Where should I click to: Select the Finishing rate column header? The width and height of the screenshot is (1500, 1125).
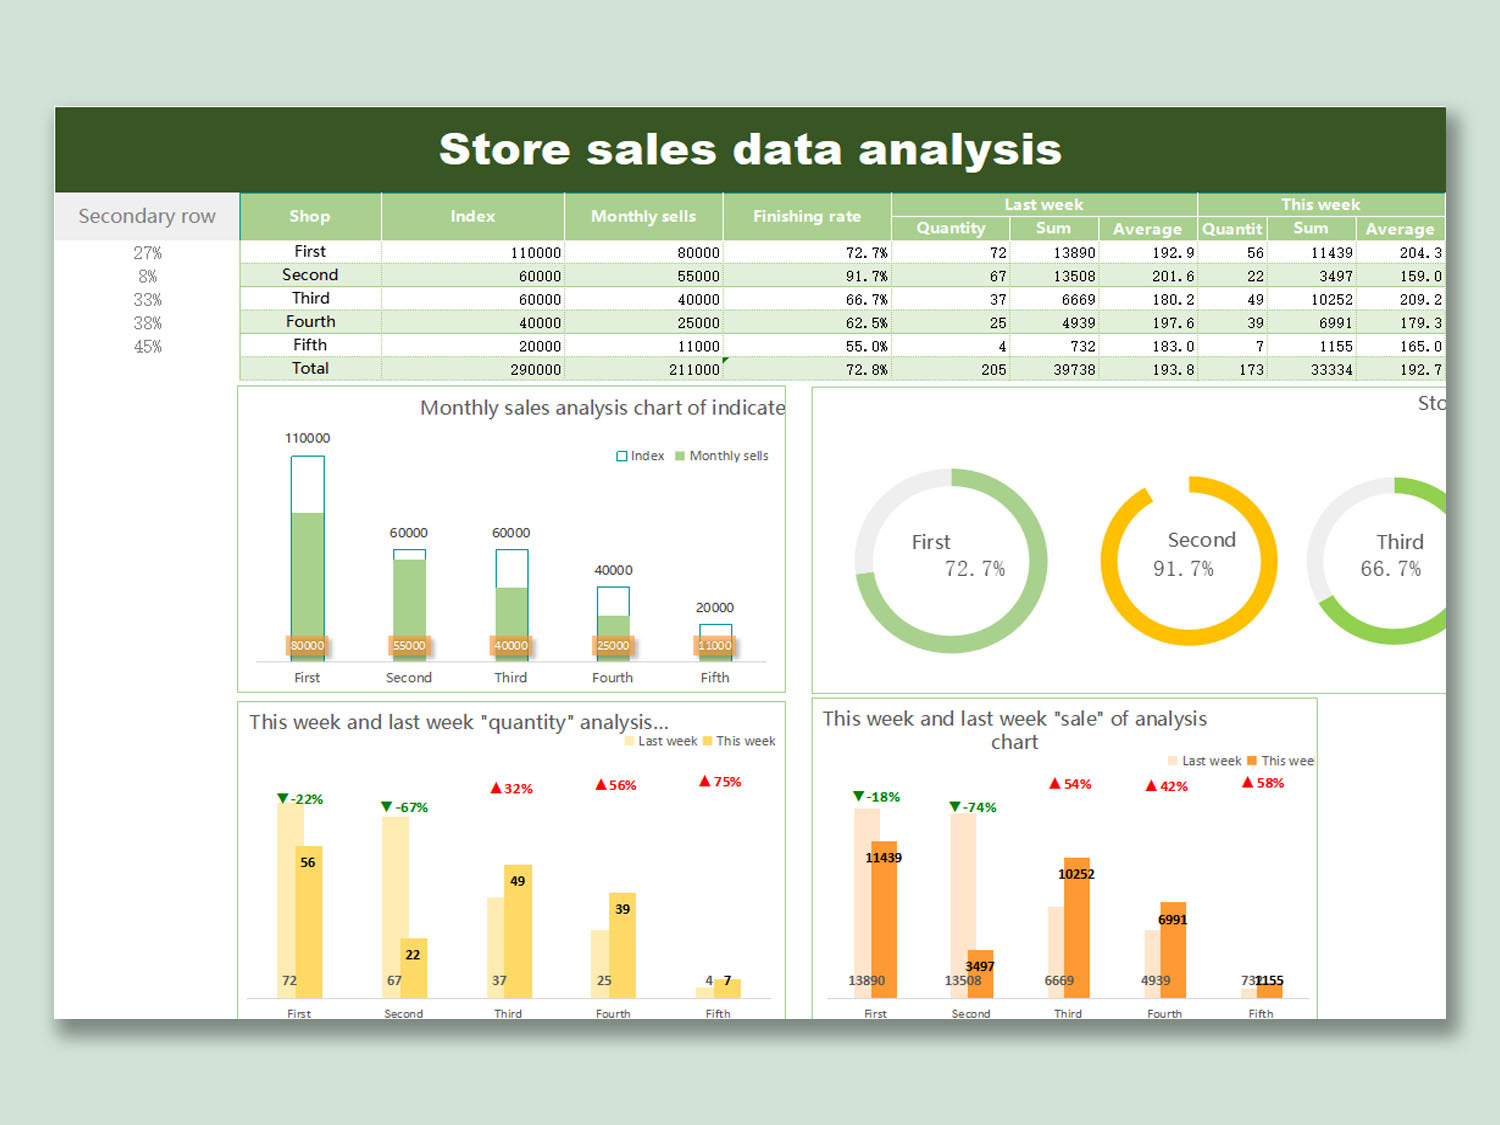coord(806,216)
